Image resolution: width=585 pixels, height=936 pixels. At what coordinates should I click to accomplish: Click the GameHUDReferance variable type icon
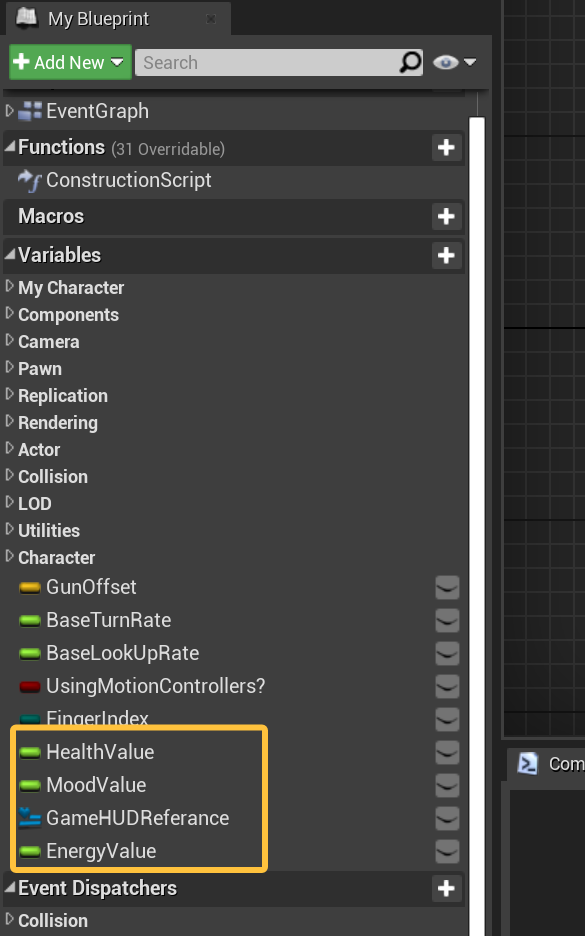click(29, 818)
